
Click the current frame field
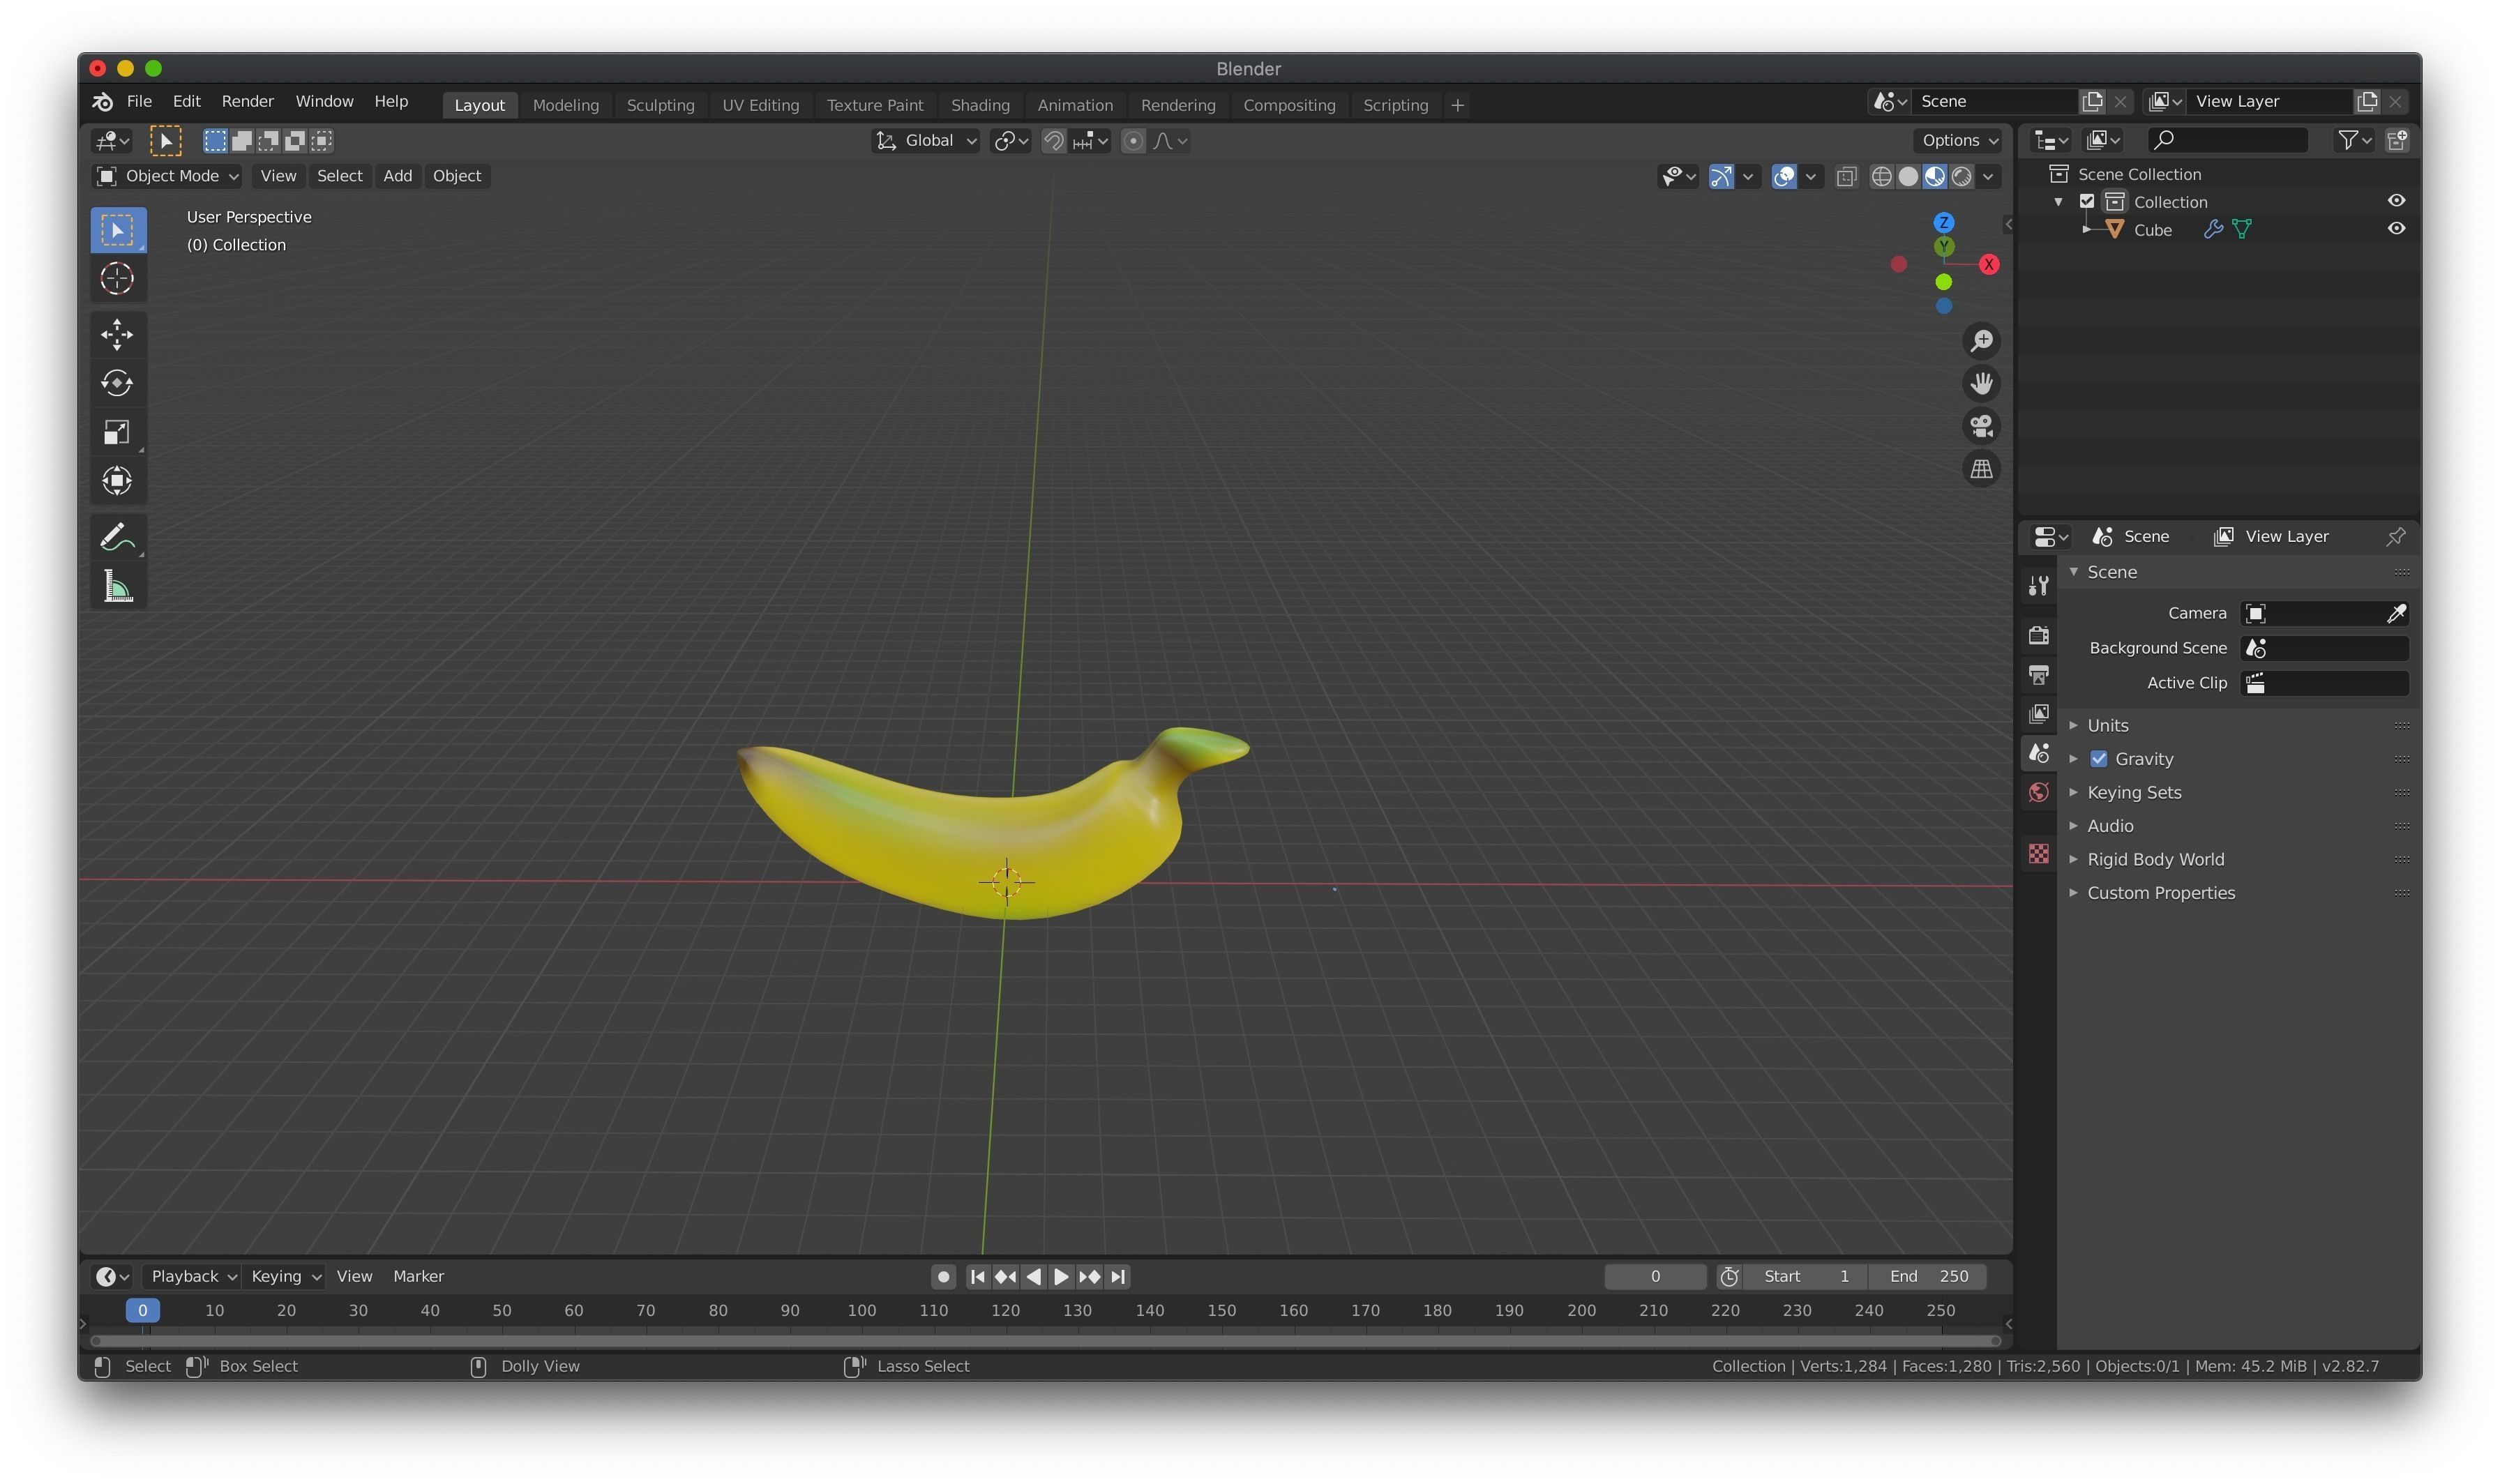(1655, 1277)
